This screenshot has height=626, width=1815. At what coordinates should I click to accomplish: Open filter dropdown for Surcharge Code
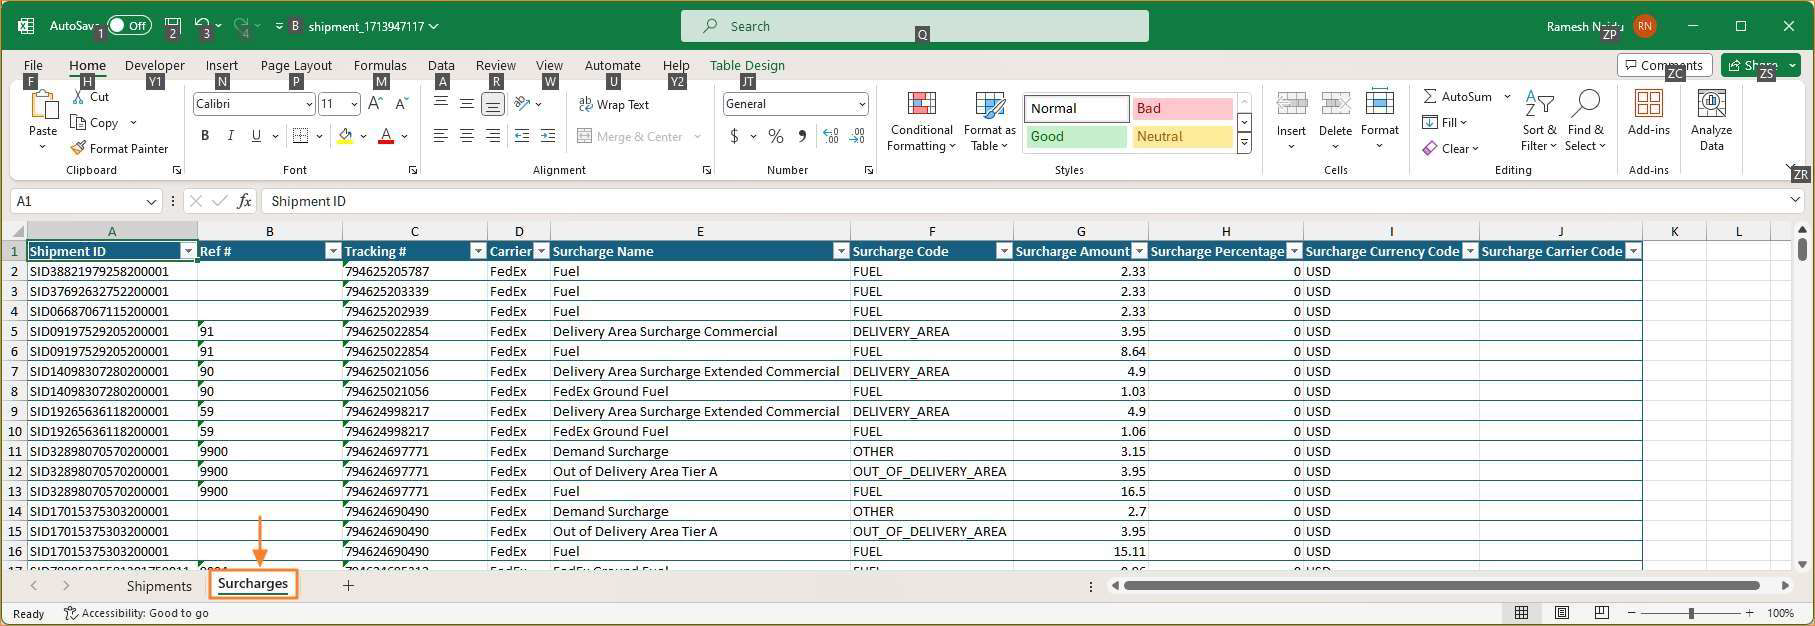[x=1003, y=251]
